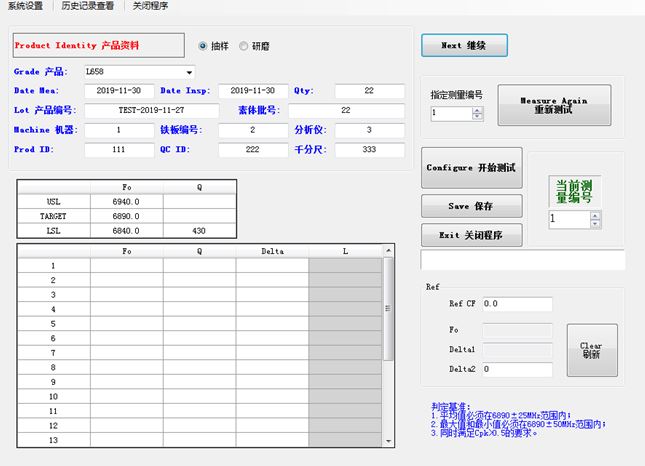Click the Lot 产品编号 field

pos(151,110)
